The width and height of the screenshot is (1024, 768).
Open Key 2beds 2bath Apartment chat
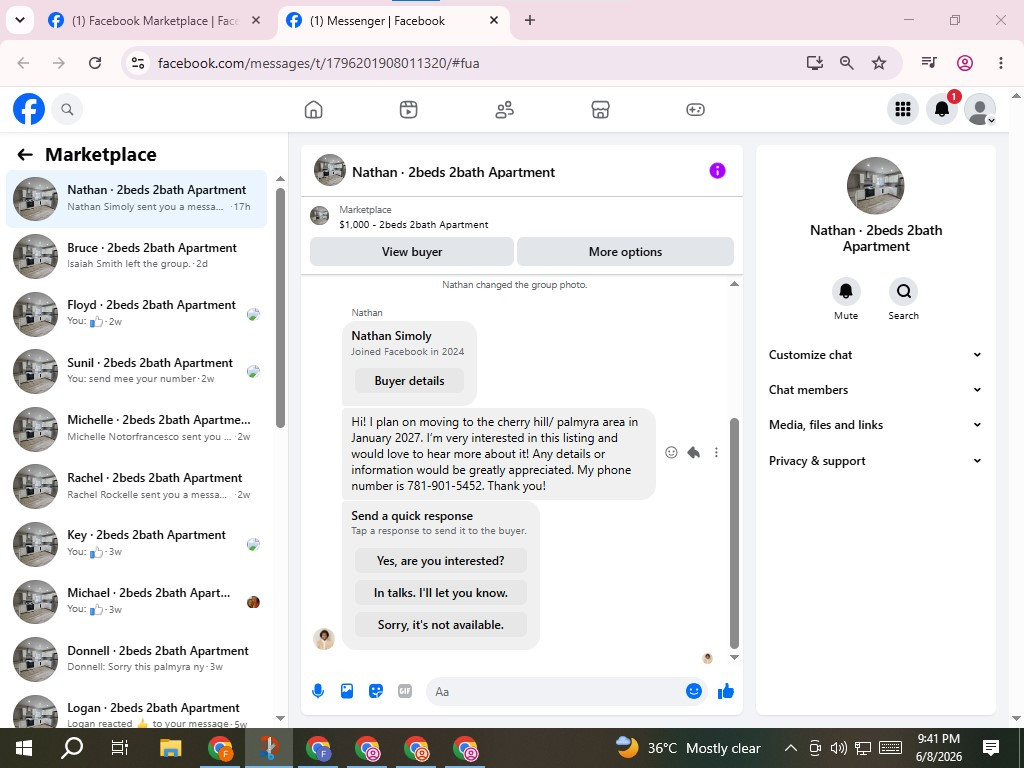(x=136, y=543)
